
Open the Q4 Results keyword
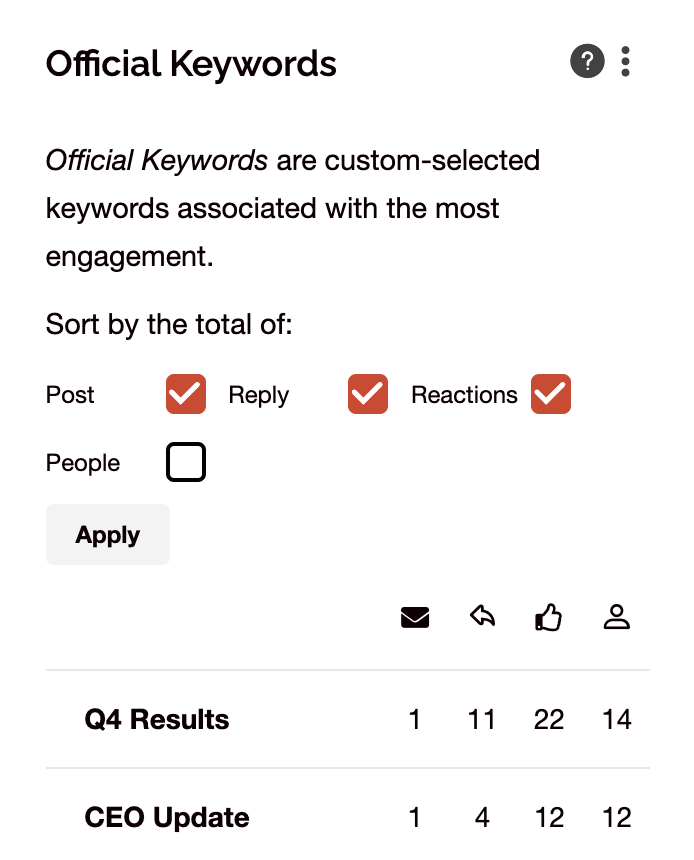click(x=156, y=719)
